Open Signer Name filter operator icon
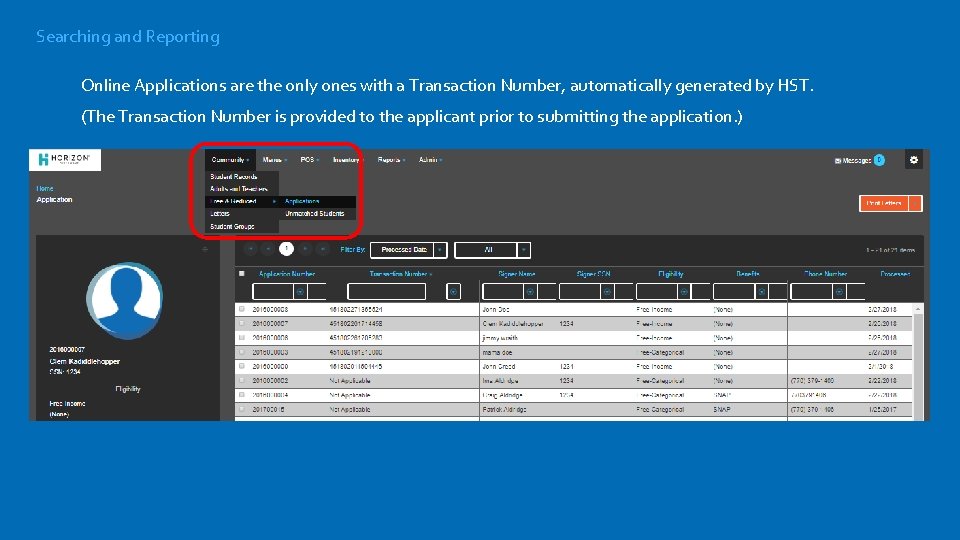The width and height of the screenshot is (960, 540). pyautogui.click(x=530, y=292)
